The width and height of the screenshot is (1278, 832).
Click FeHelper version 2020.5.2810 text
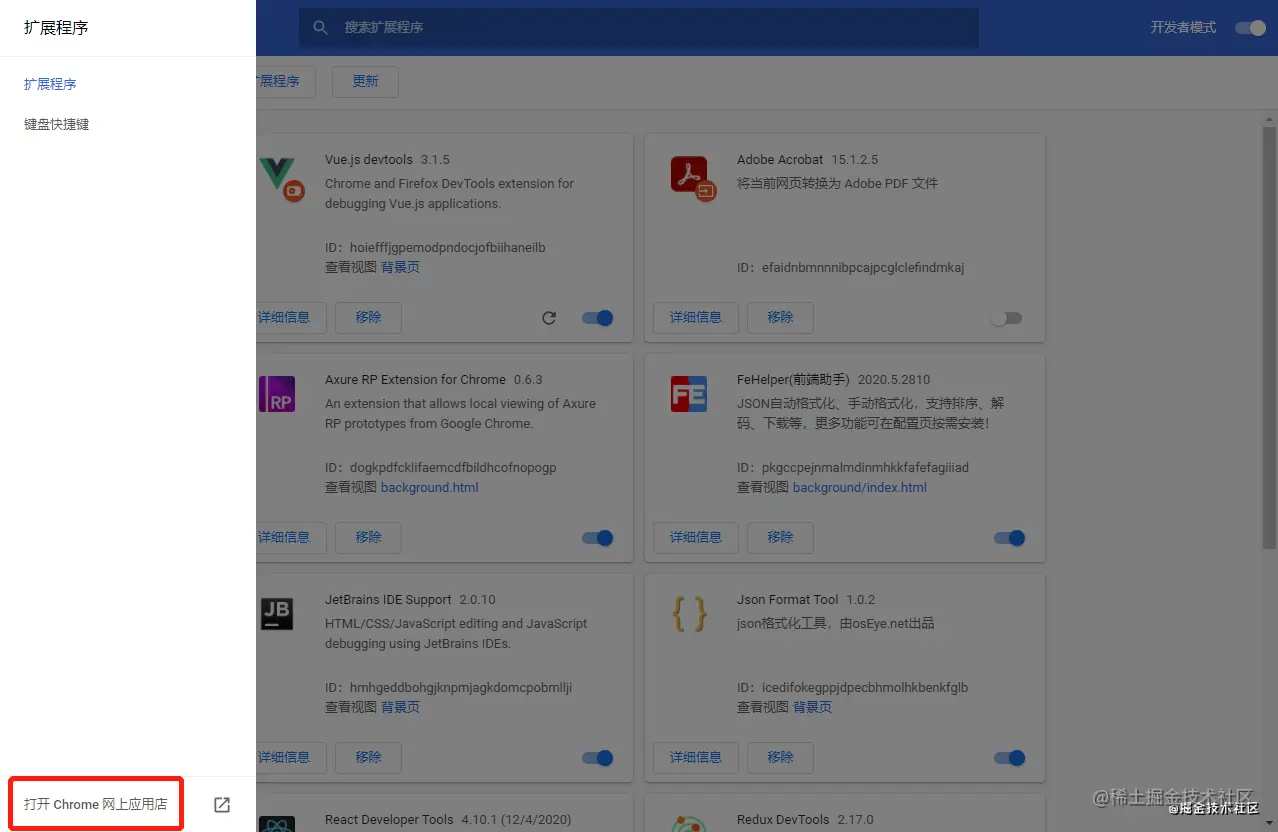tap(892, 379)
